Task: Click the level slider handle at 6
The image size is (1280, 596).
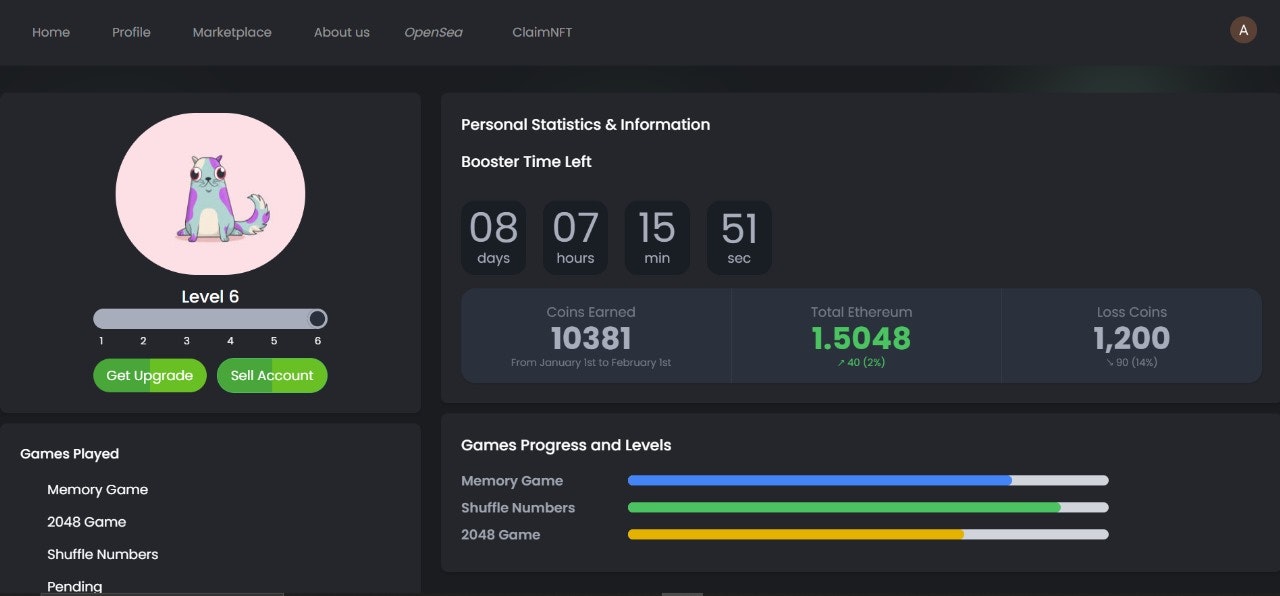Action: tap(317, 319)
